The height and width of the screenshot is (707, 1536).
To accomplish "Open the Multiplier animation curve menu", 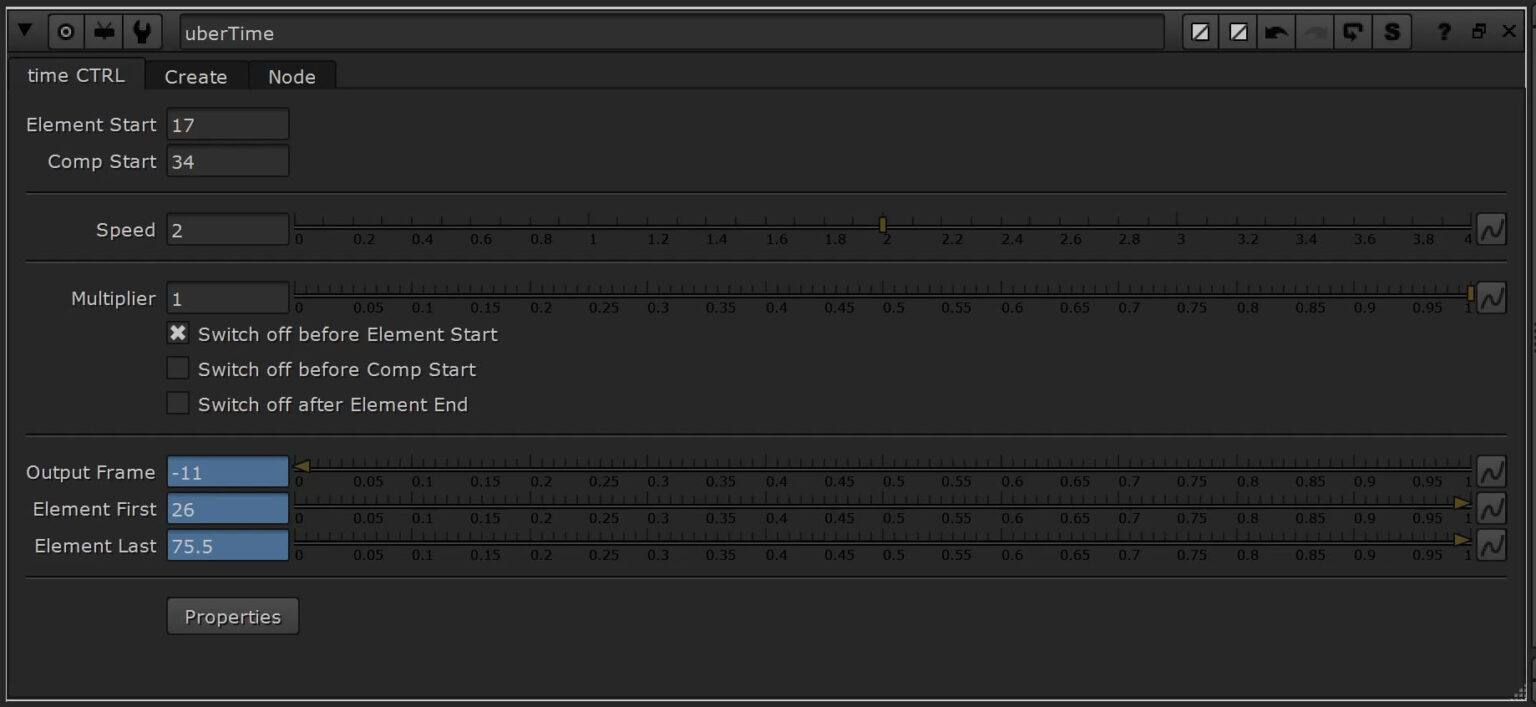I will click(x=1491, y=298).
